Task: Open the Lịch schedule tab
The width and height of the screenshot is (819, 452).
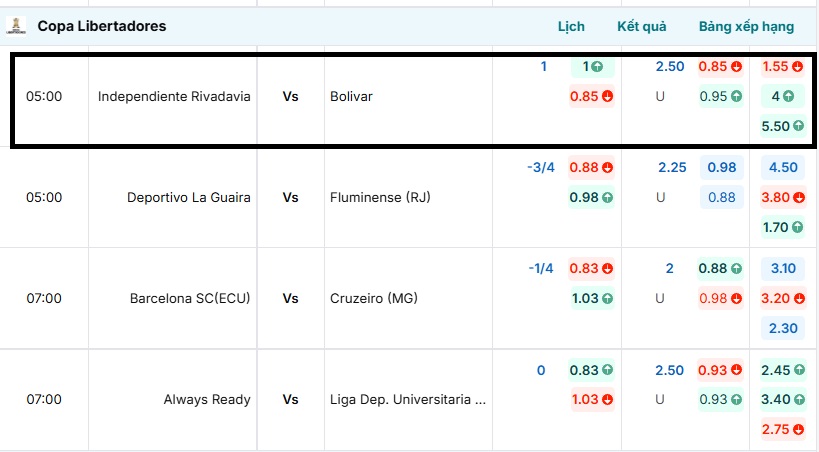Action: tap(571, 26)
